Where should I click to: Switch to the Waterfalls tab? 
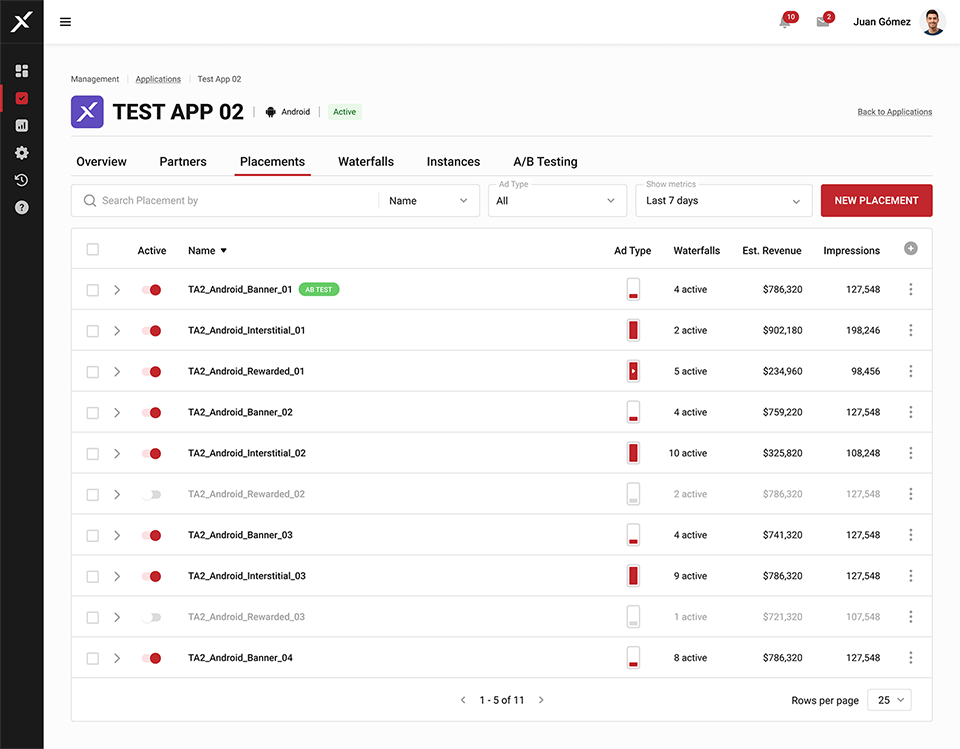click(x=366, y=162)
